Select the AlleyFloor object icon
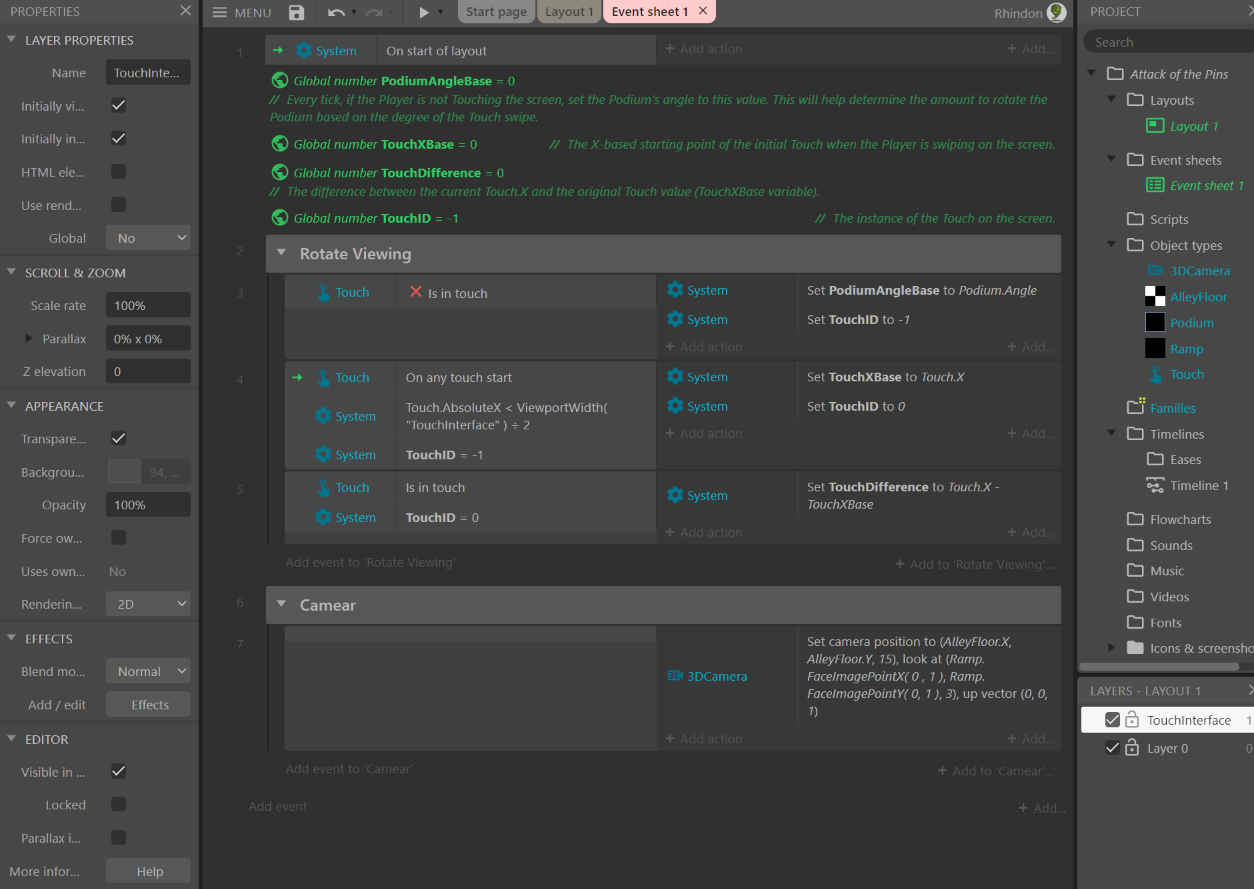The width and height of the screenshot is (1254, 889). click(x=1155, y=297)
